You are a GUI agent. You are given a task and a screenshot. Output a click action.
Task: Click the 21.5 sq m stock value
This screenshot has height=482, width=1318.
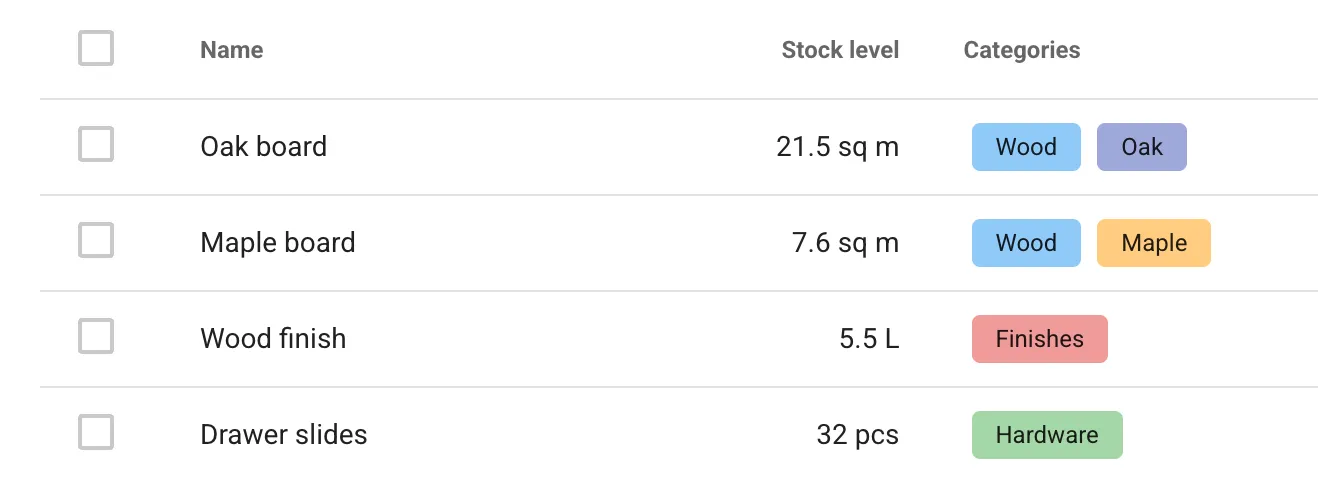click(x=838, y=147)
